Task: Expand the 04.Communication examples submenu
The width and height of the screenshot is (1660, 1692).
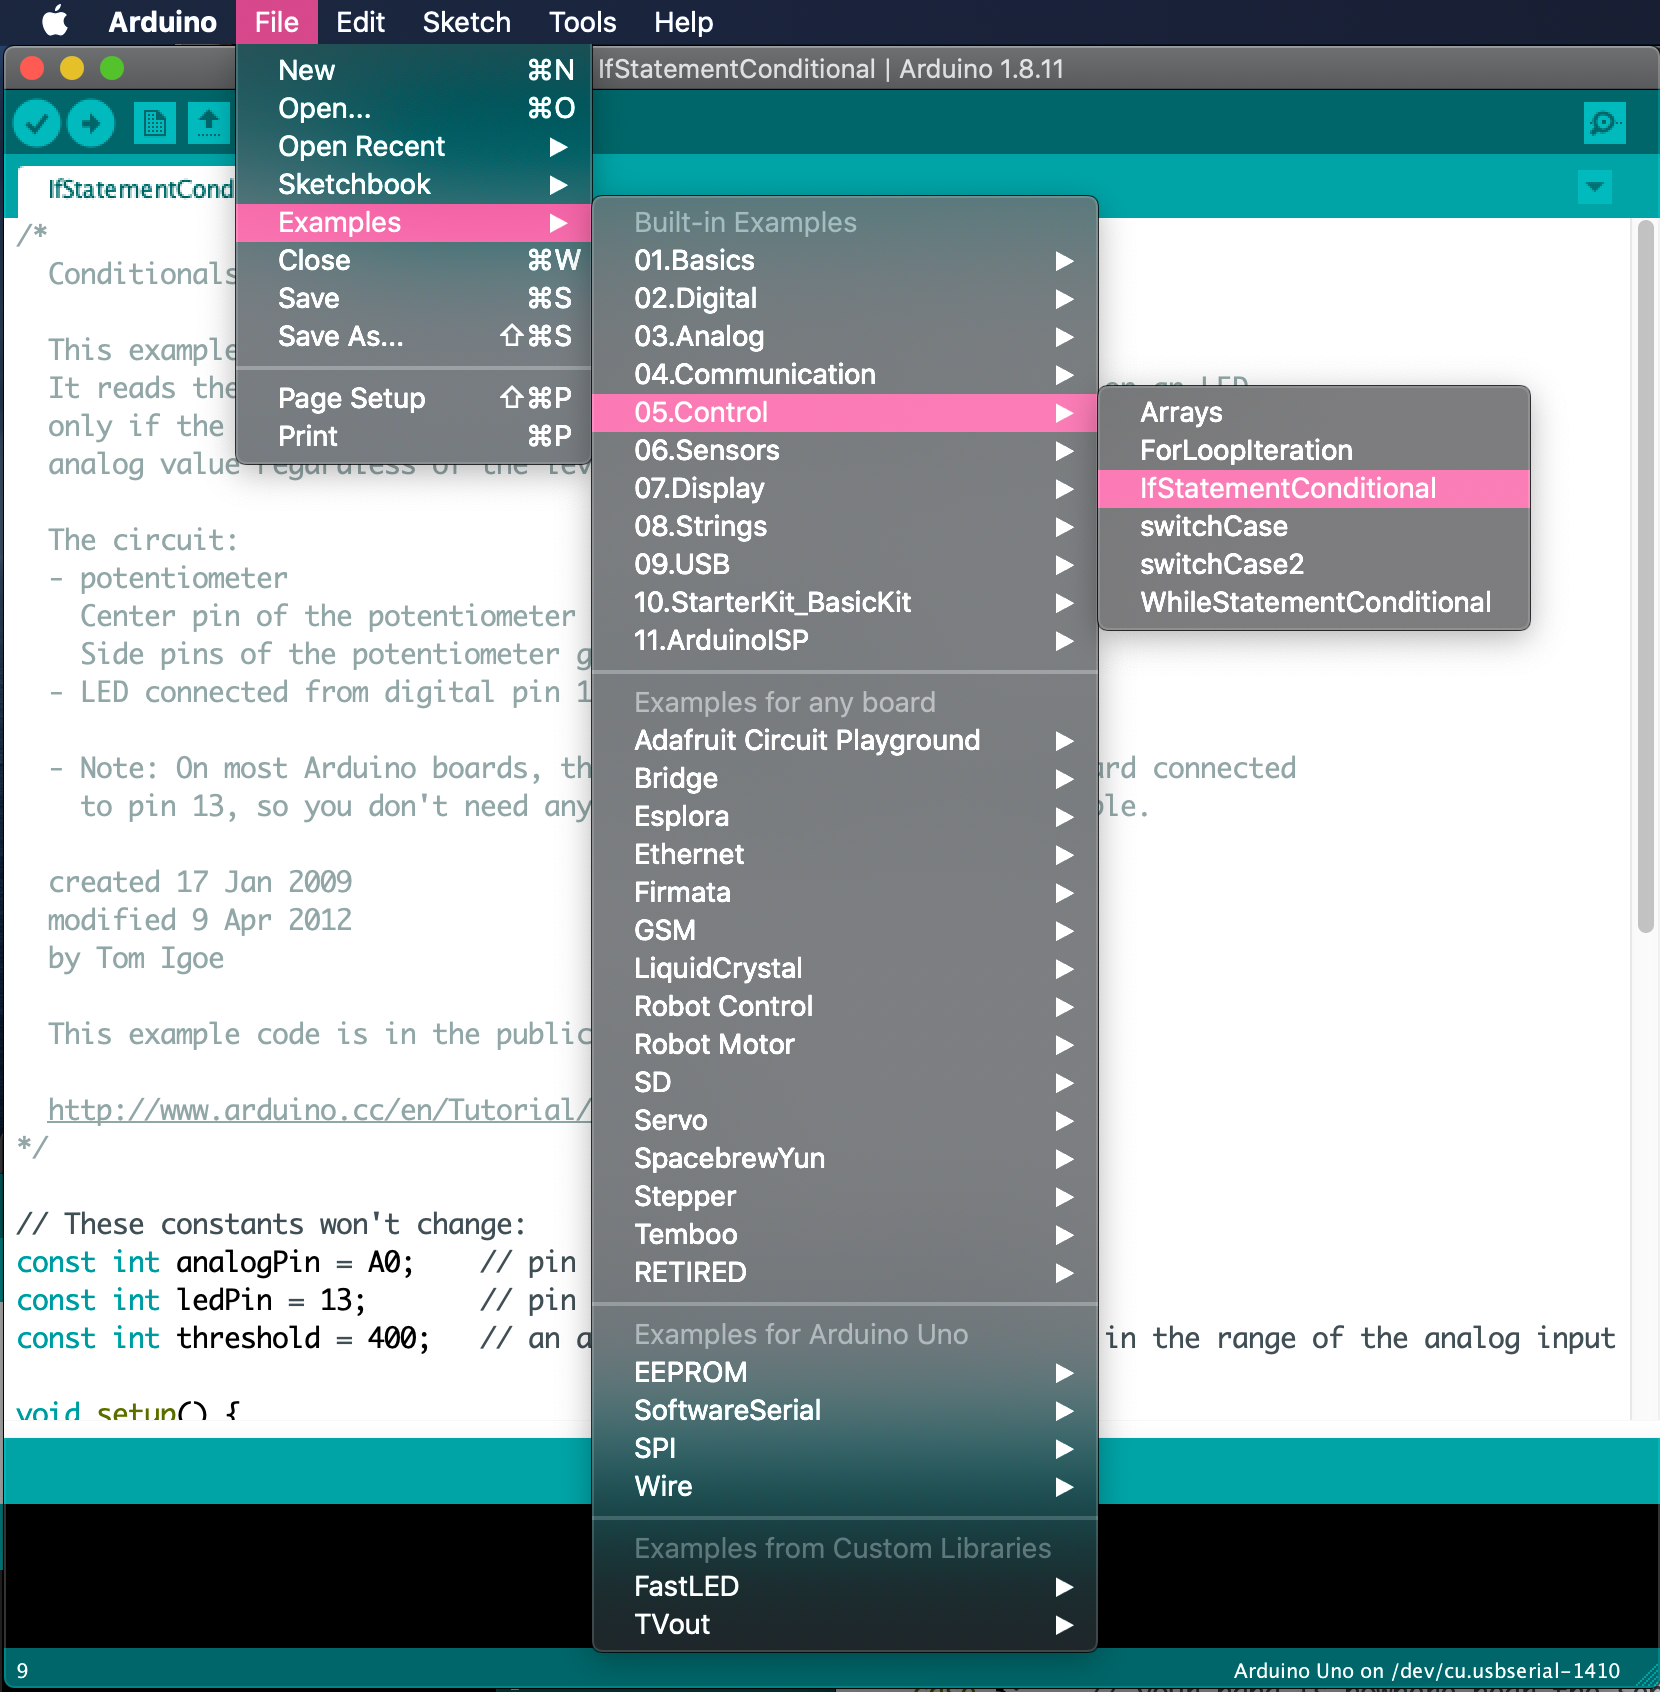Action: [845, 374]
